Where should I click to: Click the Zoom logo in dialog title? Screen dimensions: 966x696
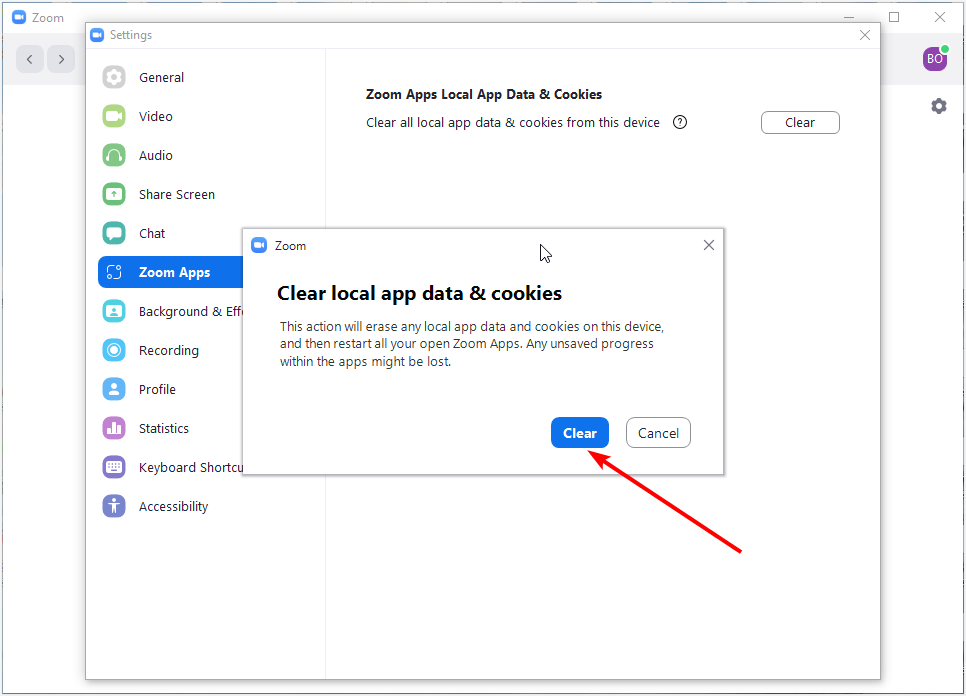tap(259, 245)
